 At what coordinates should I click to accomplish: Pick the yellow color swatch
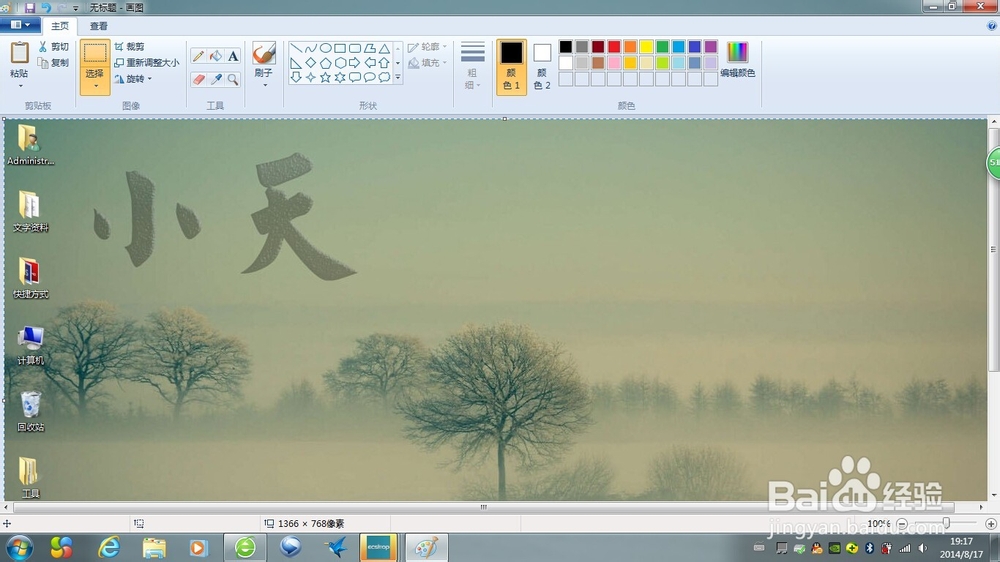tap(646, 47)
